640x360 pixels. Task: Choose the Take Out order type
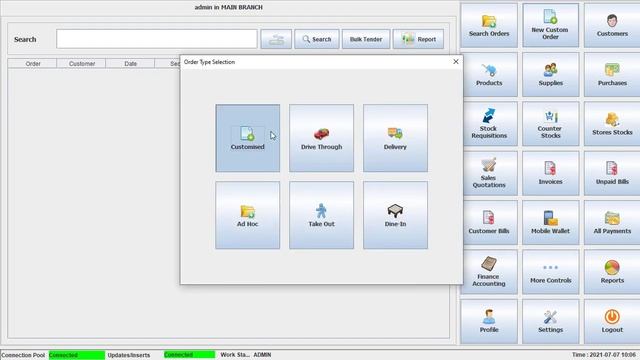pos(321,215)
